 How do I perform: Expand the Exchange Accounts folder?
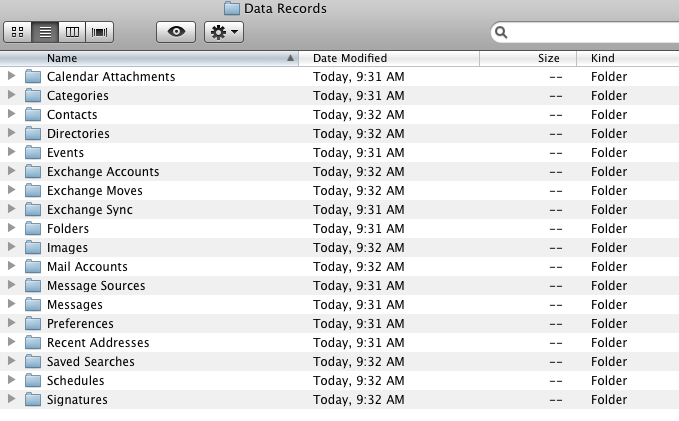coord(12,172)
